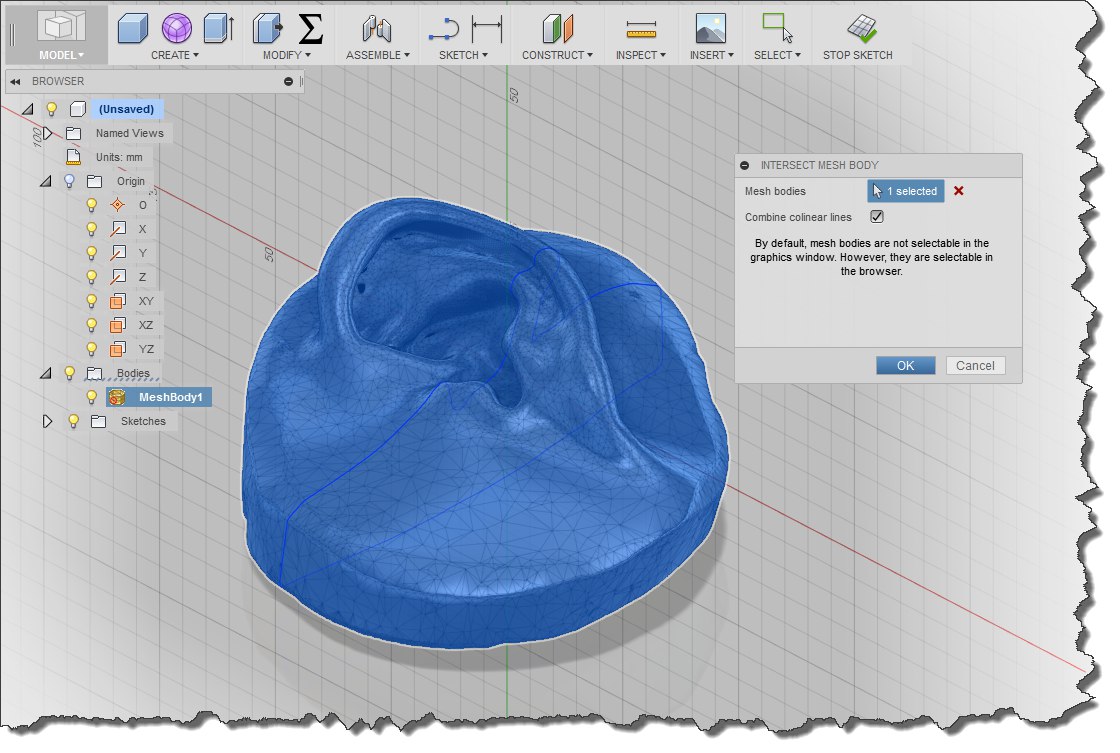1120x753 pixels.
Task: Collapse the Bodies folder
Action: point(46,373)
